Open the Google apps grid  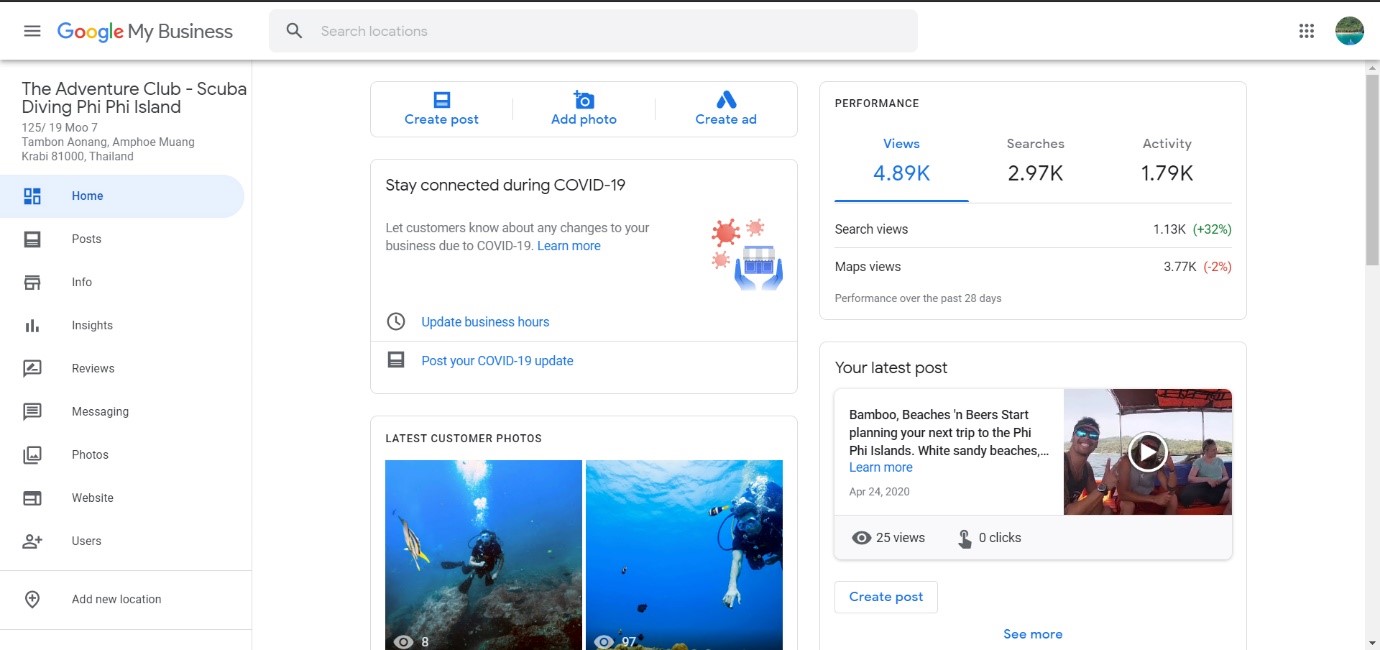1306,31
